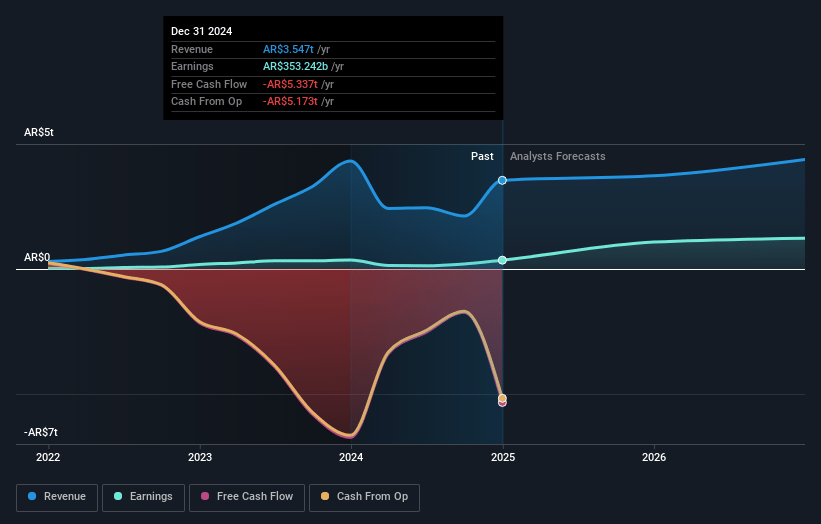Click the Past label
Image resolution: width=821 pixels, height=524 pixels.
click(x=482, y=157)
